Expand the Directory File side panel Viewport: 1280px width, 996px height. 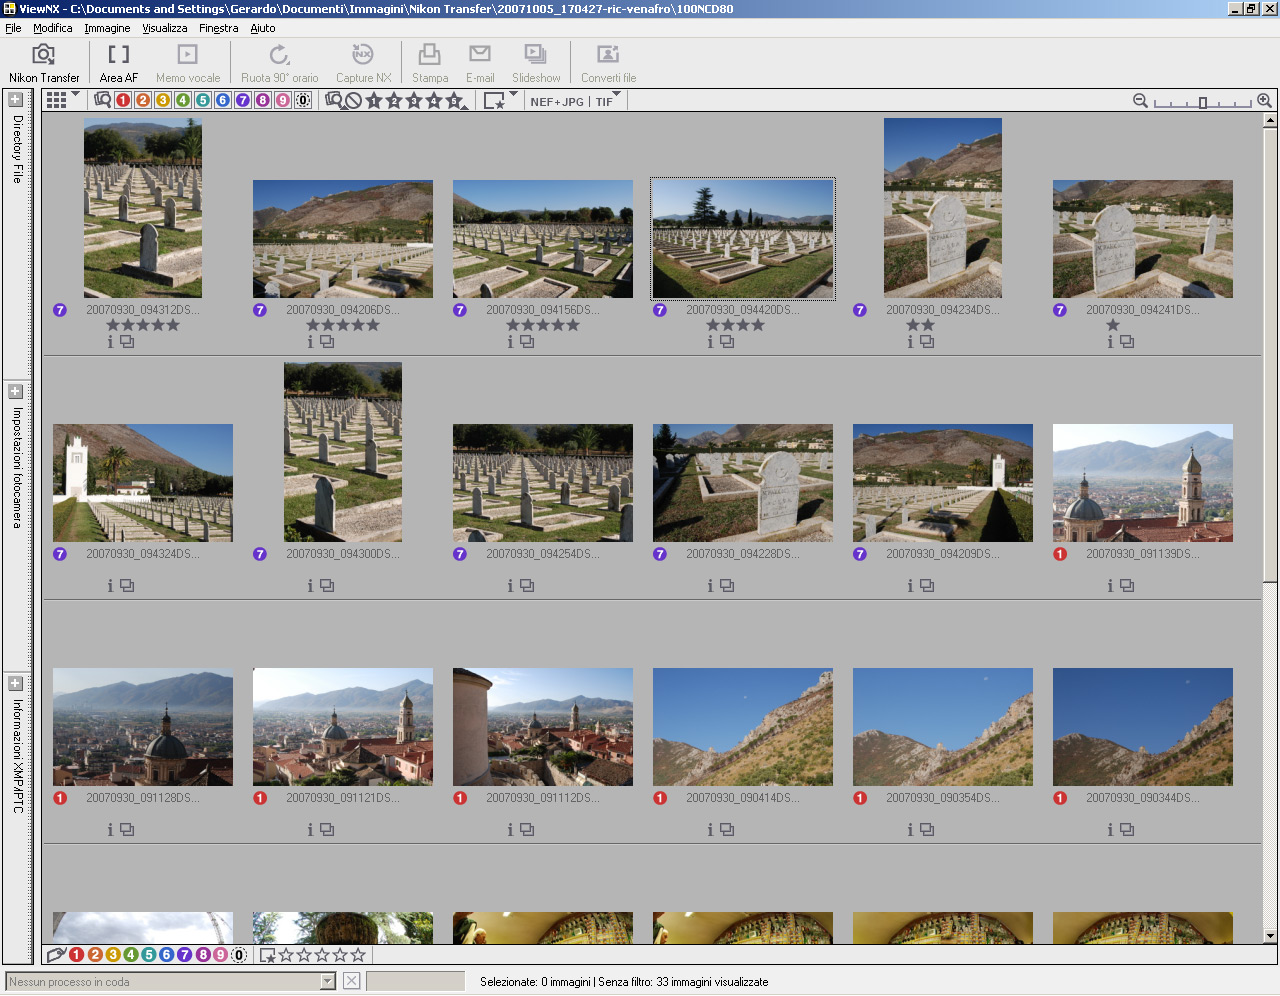(16, 100)
